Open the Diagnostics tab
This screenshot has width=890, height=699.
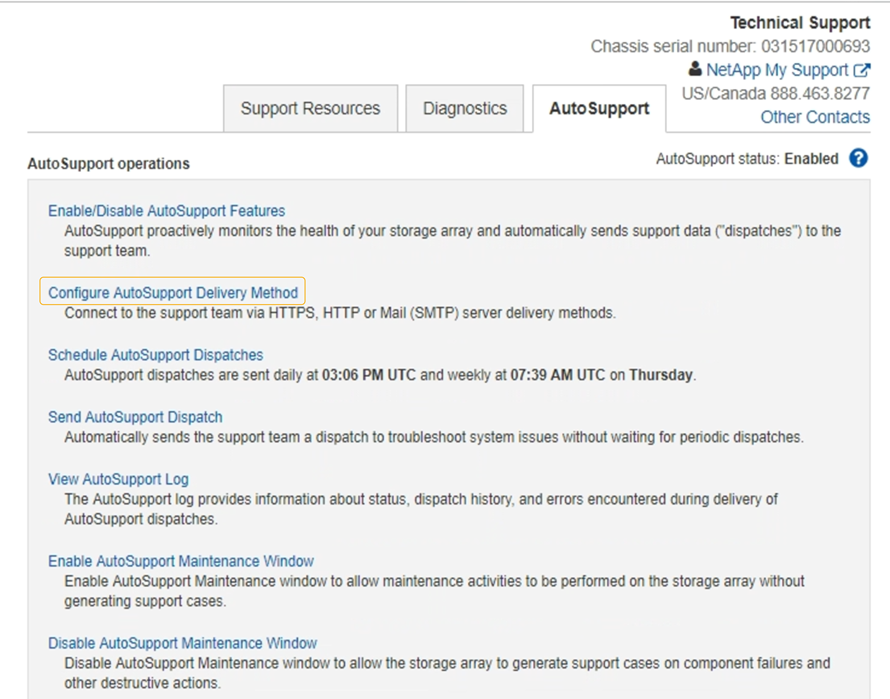[464, 108]
